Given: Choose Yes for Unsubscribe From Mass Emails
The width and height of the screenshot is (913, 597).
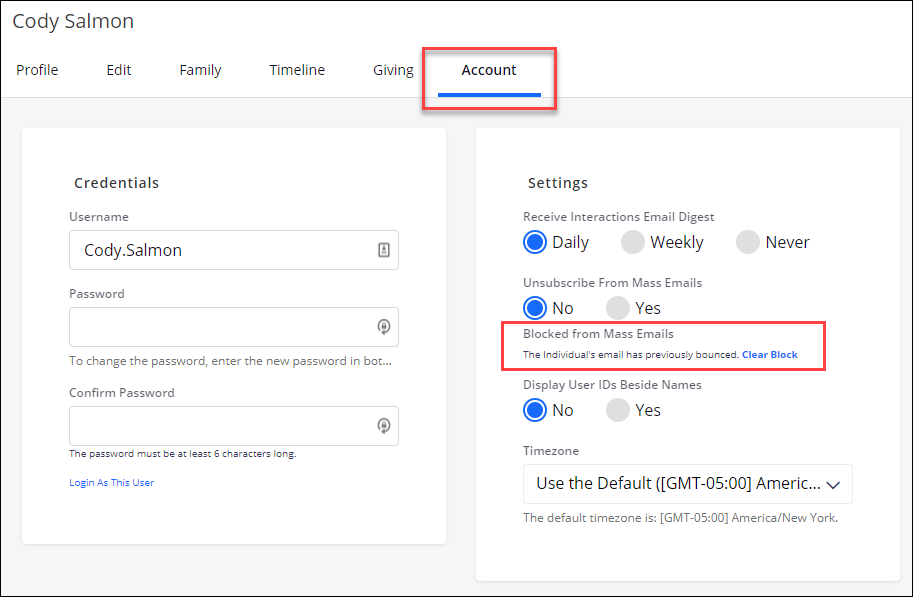Looking at the screenshot, I should [618, 308].
